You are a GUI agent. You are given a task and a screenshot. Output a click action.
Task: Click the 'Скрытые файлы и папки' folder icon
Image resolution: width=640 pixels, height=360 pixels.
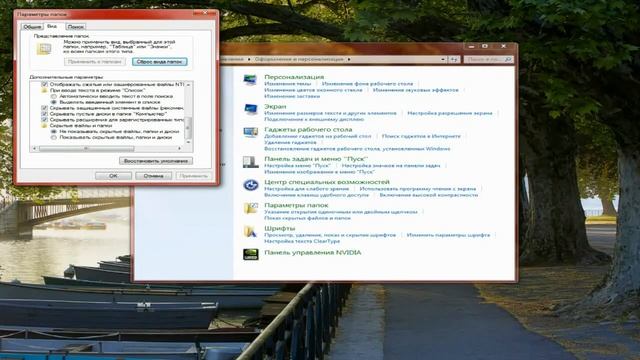click(44, 126)
